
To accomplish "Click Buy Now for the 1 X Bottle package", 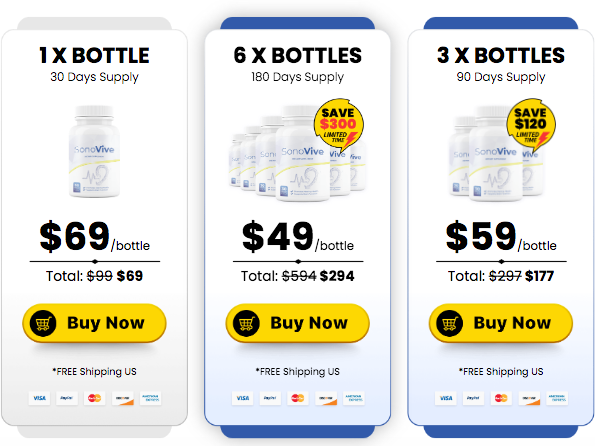I will (94, 323).
